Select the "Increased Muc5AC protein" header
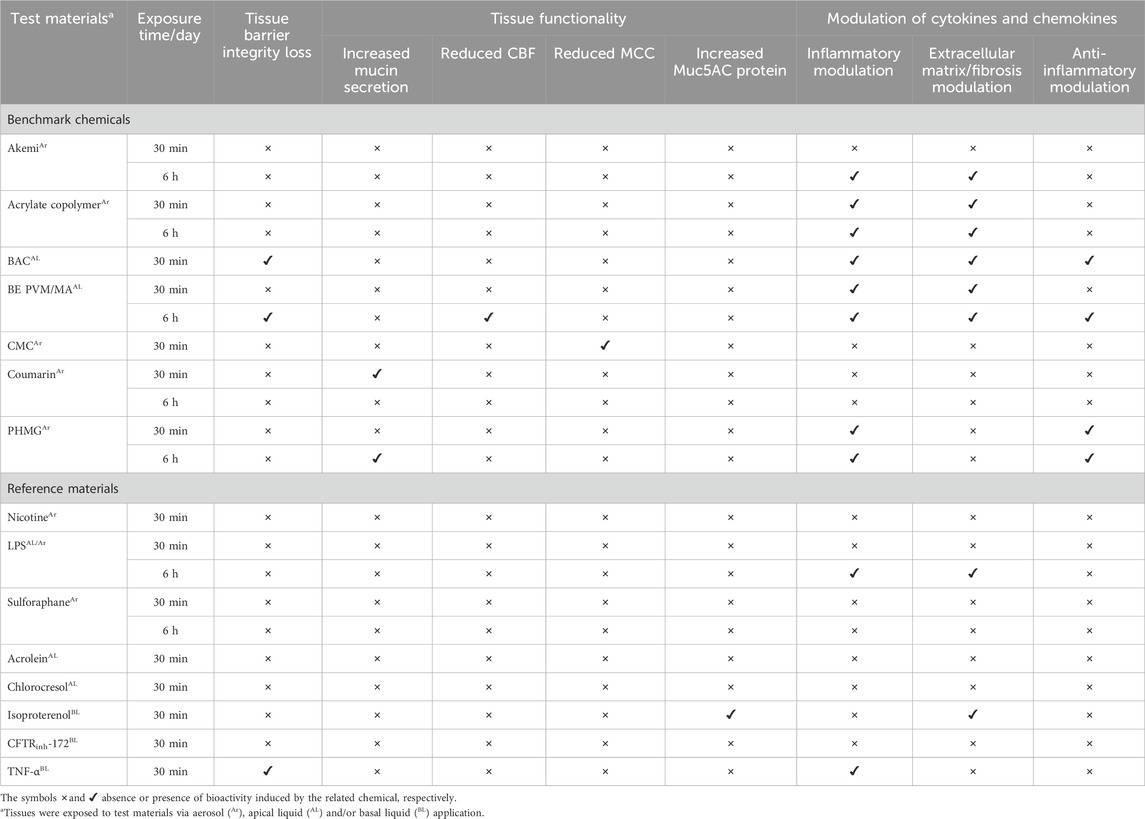1145x819 pixels. (729, 62)
